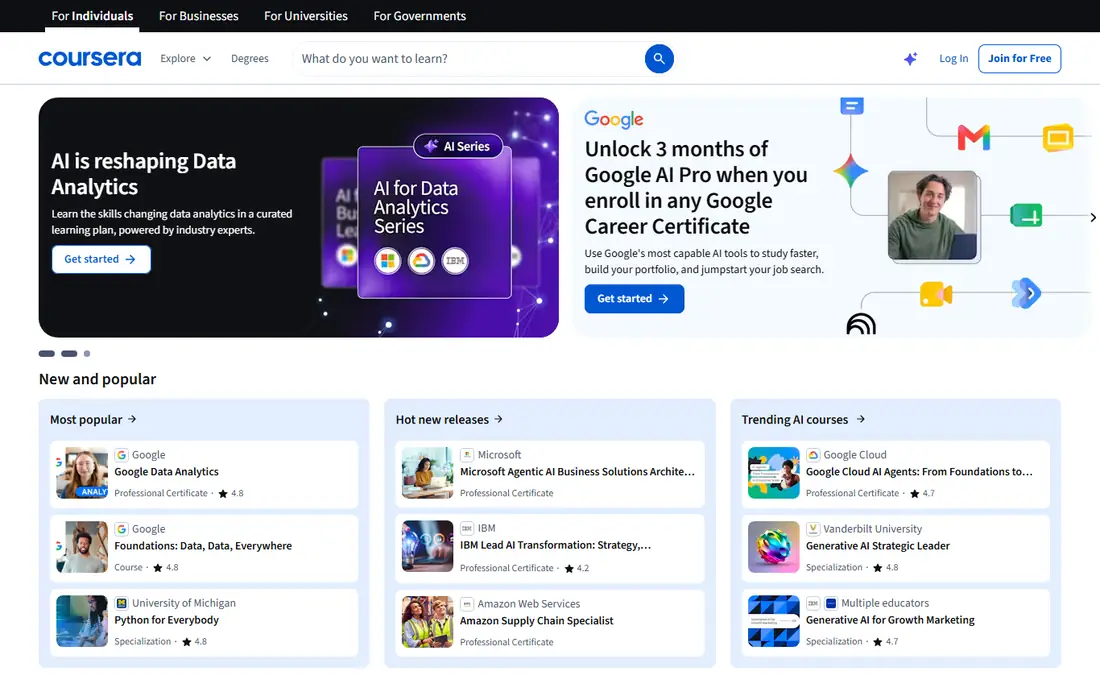Open Python for Everybody thumbnail

(82, 621)
